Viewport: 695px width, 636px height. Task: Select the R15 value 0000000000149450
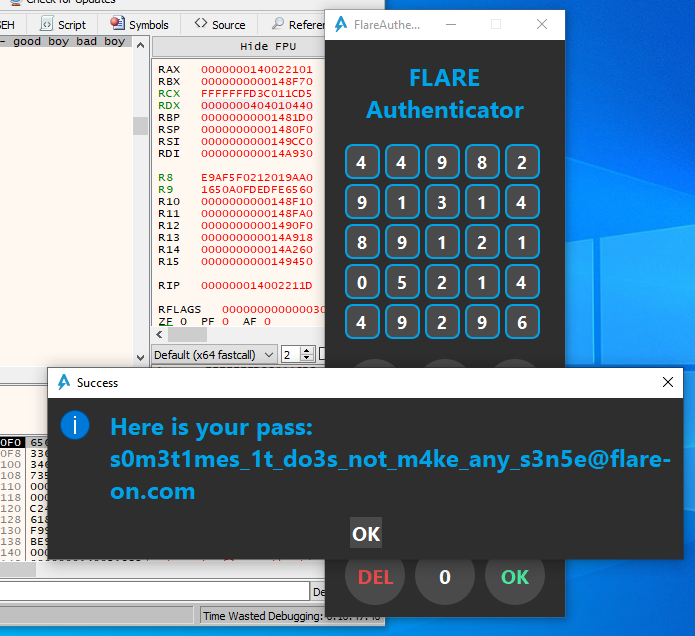[x=257, y=261]
